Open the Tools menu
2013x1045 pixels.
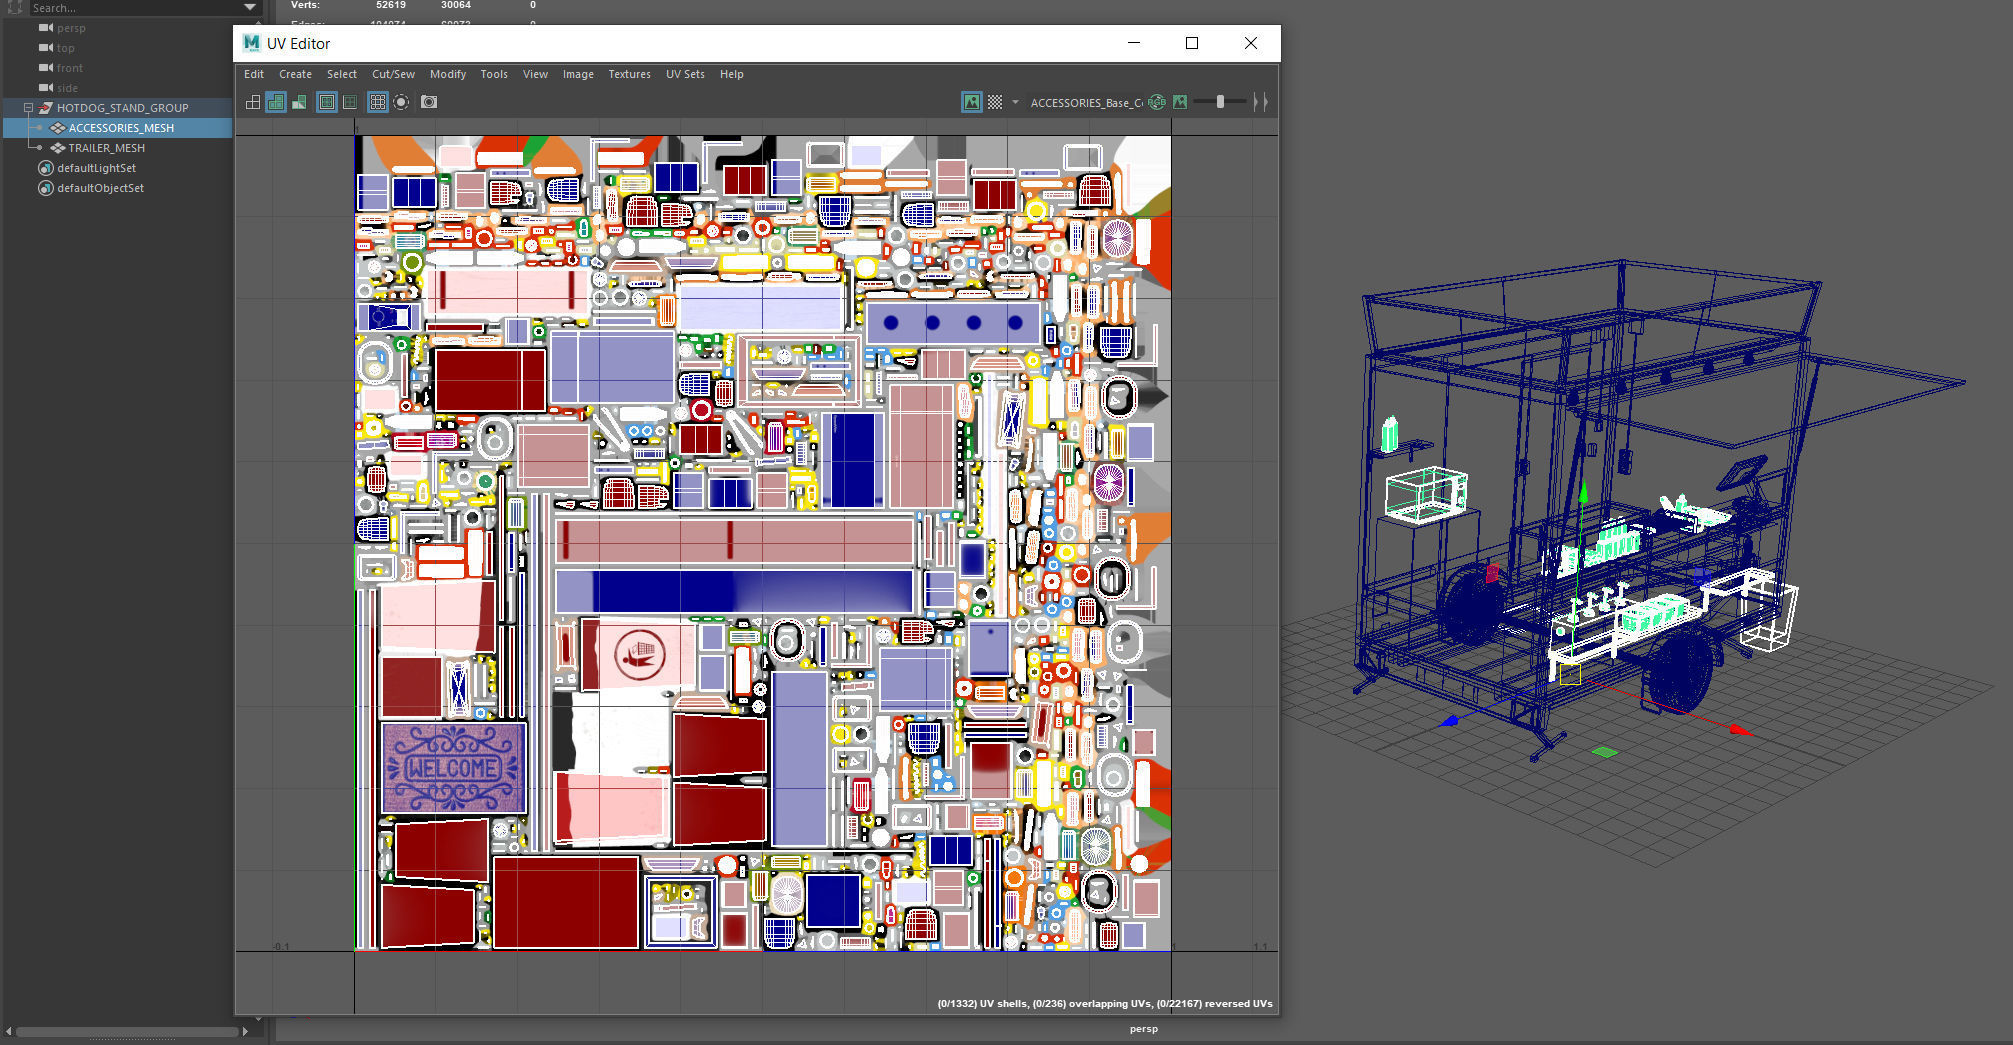tap(494, 74)
